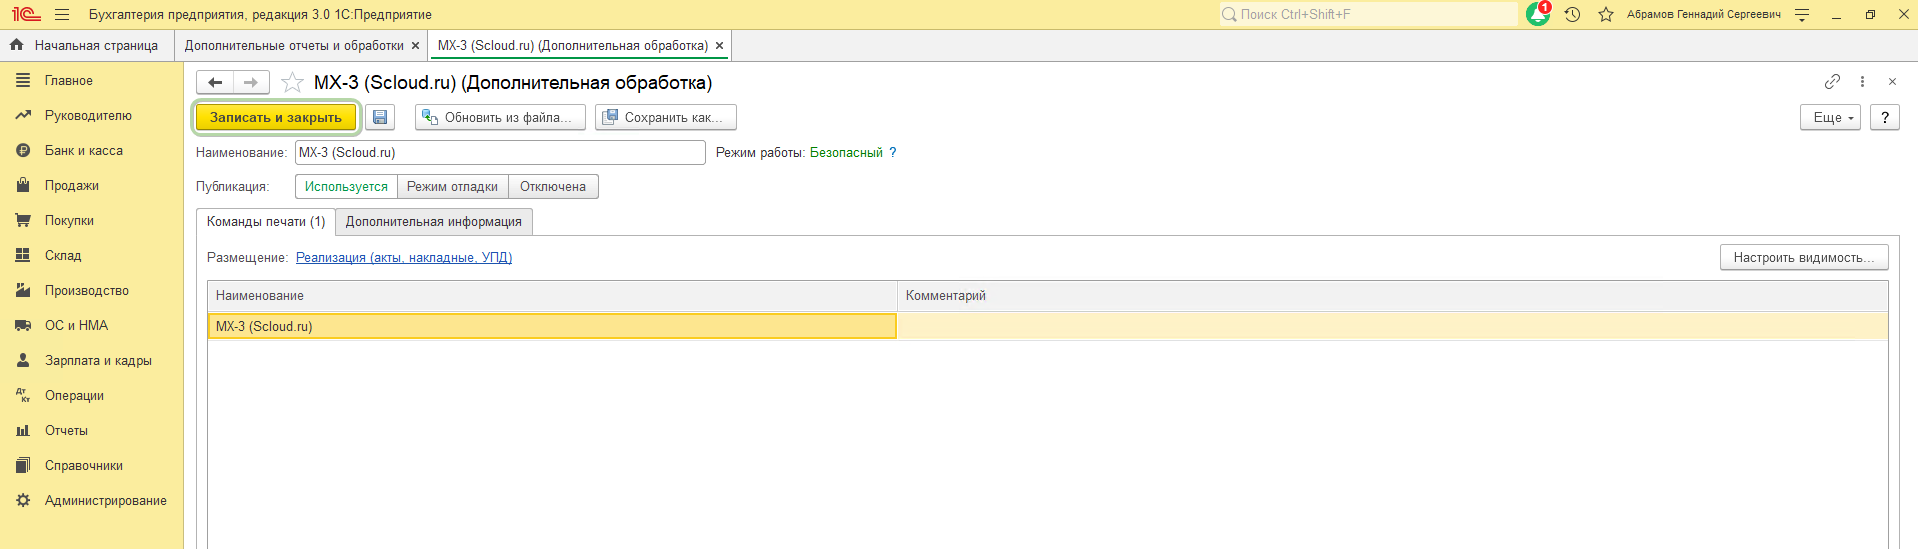1918x549 pixels.
Task: Go back with the left arrow
Action: pos(215,82)
